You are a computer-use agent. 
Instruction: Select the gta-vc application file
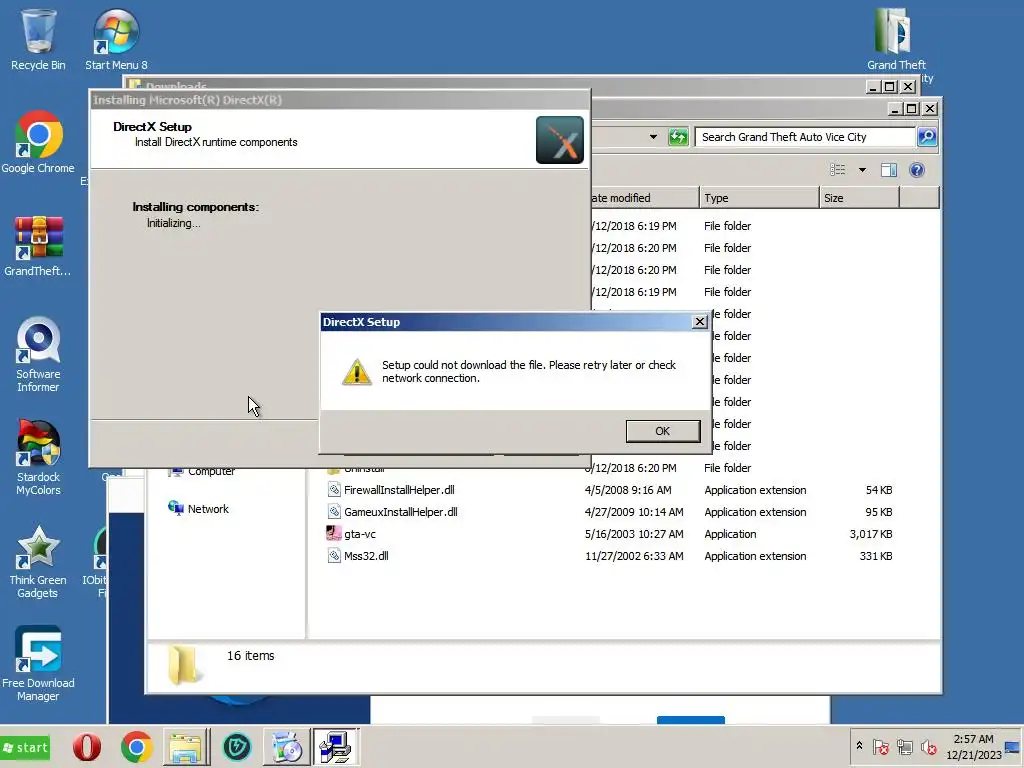(360, 534)
